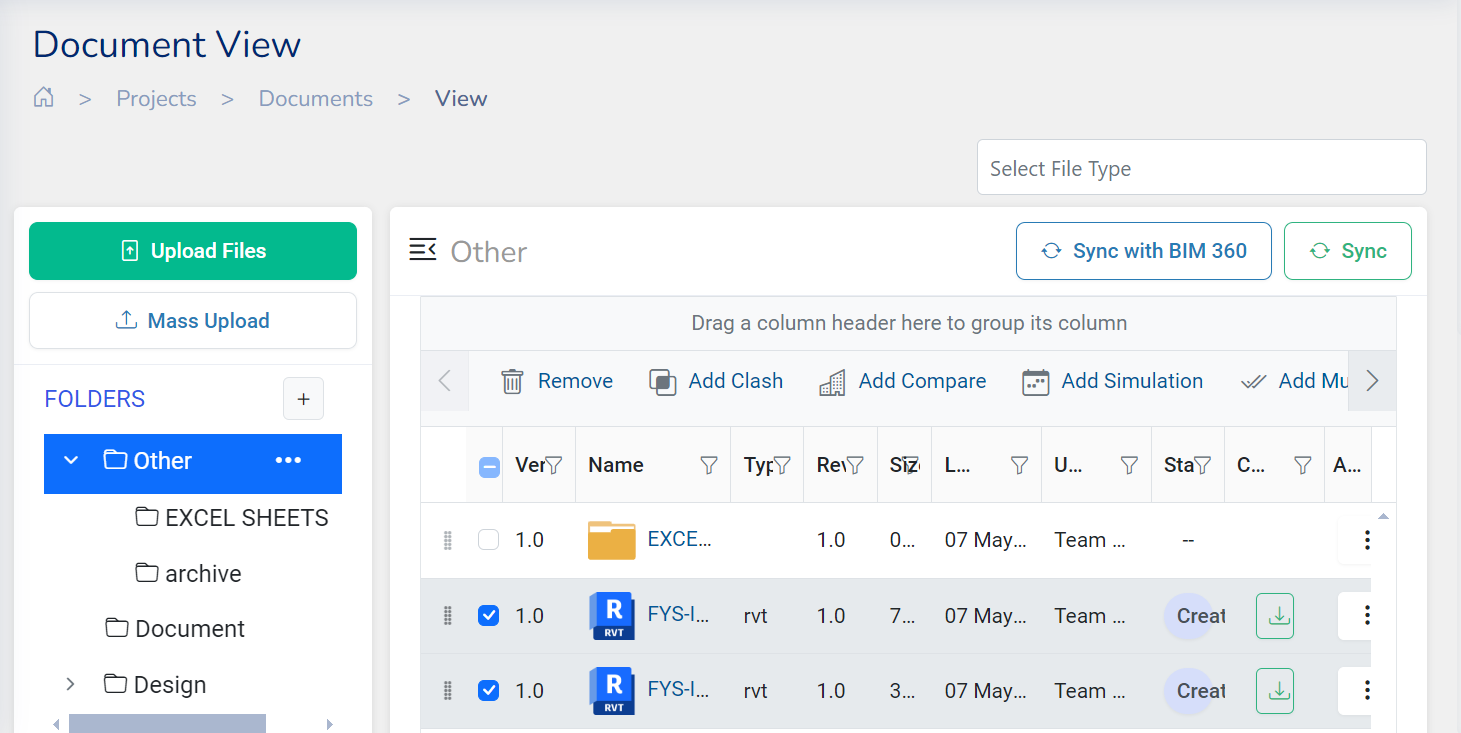Open the Other folder three-dot menu
Image resolution: width=1461 pixels, height=733 pixels.
288,460
